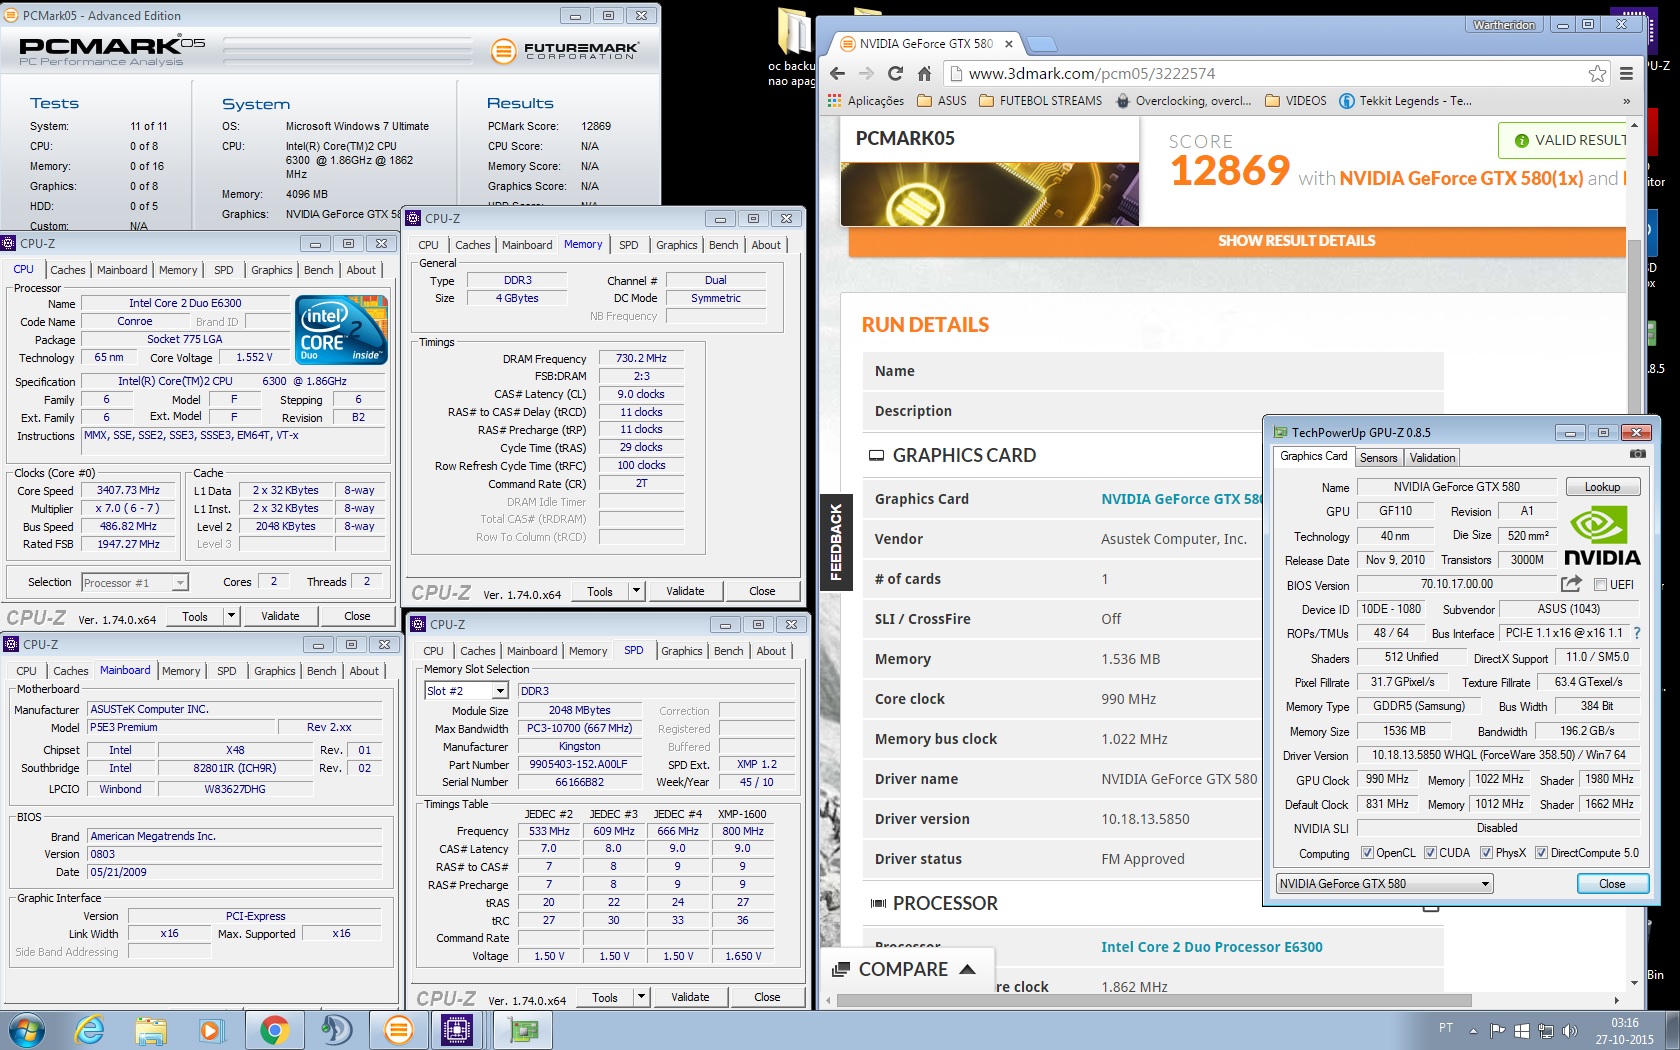Click browser horizontal scrollbar thumb
The image size is (1680, 1050).
[x=1154, y=1000]
